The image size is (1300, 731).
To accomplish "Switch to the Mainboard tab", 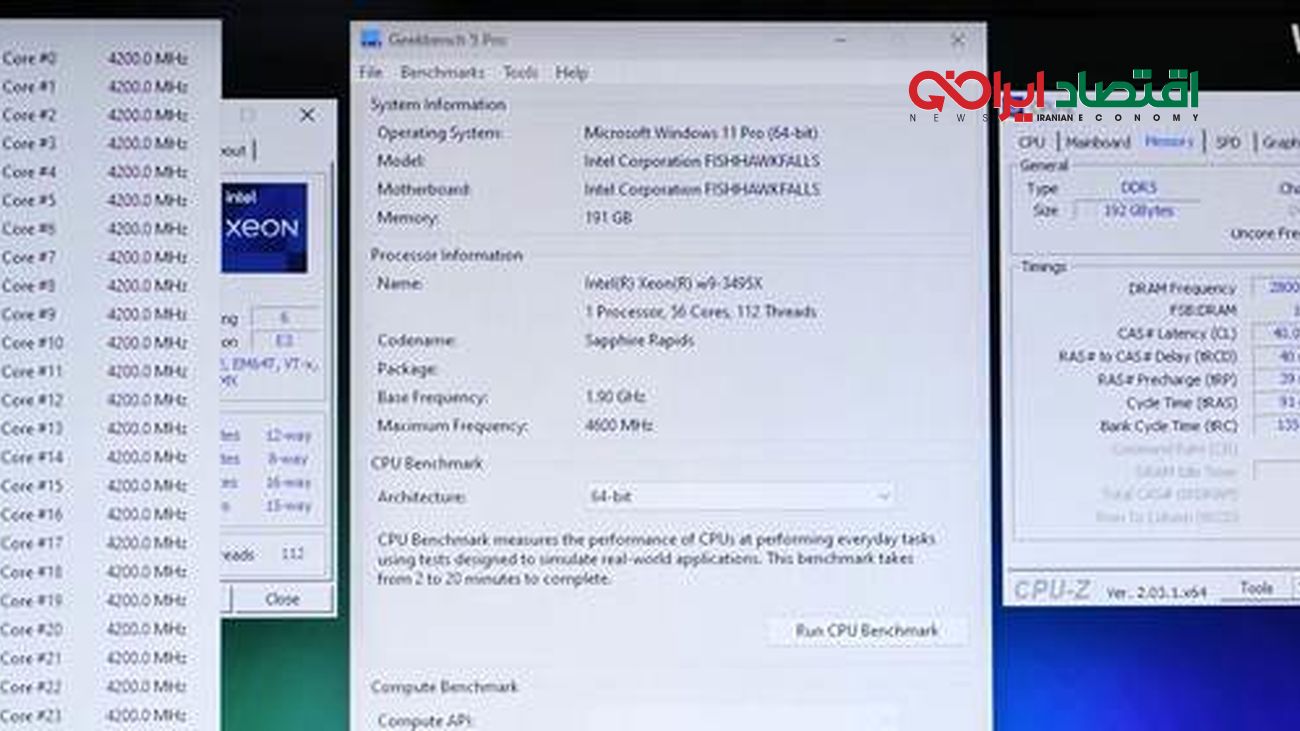I will 1097,143.
